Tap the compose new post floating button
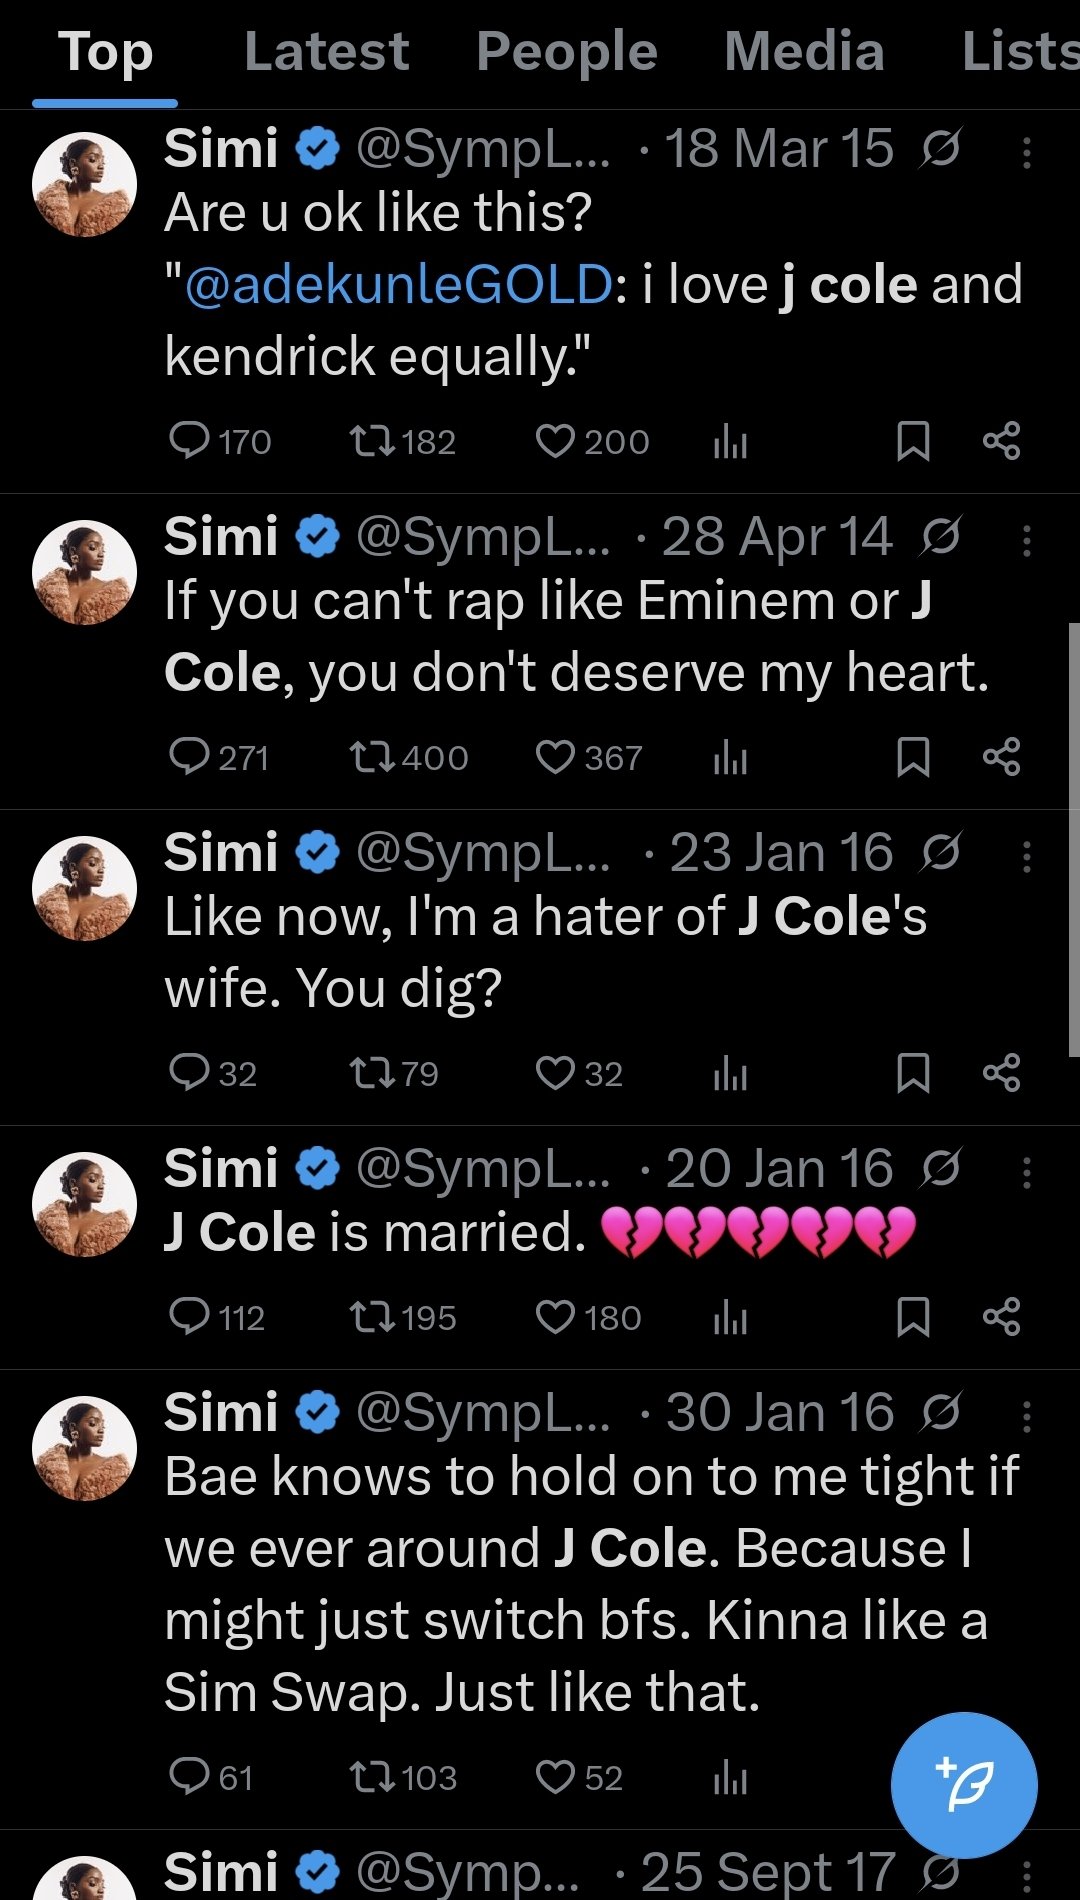This screenshot has height=1900, width=1080. (964, 1785)
